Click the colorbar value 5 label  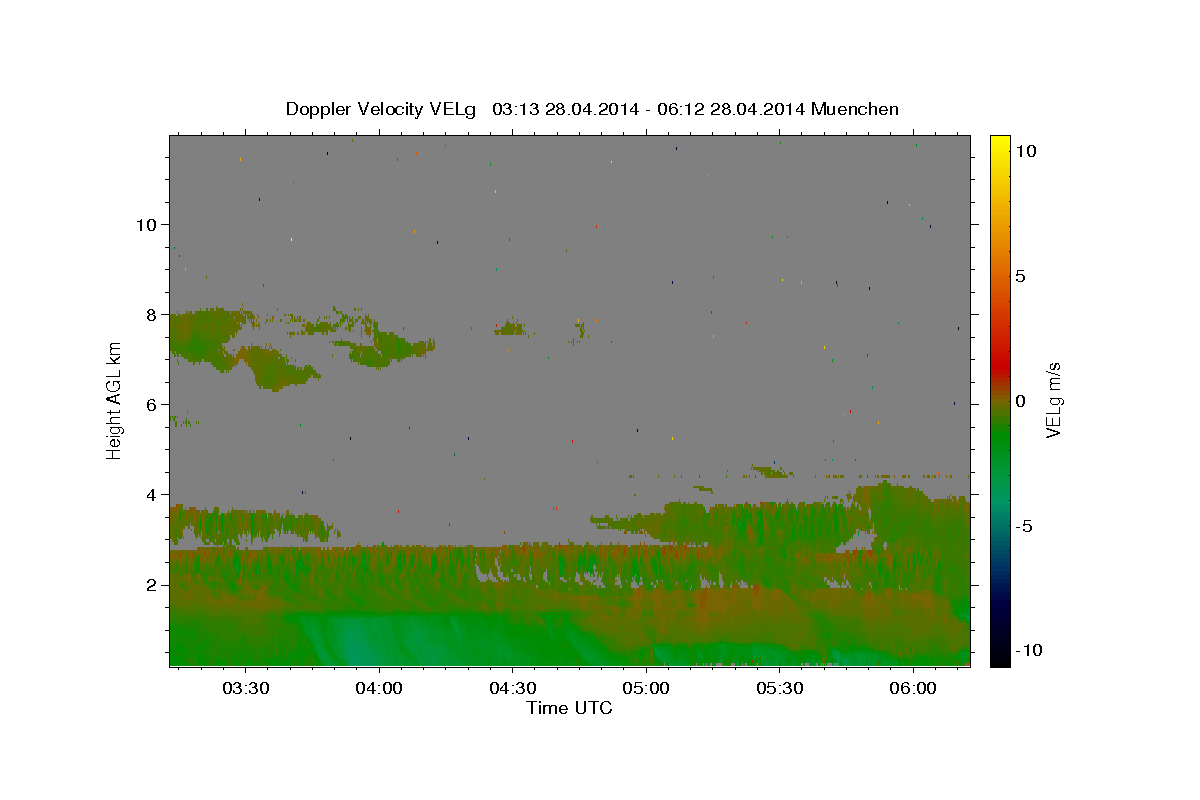point(1020,276)
